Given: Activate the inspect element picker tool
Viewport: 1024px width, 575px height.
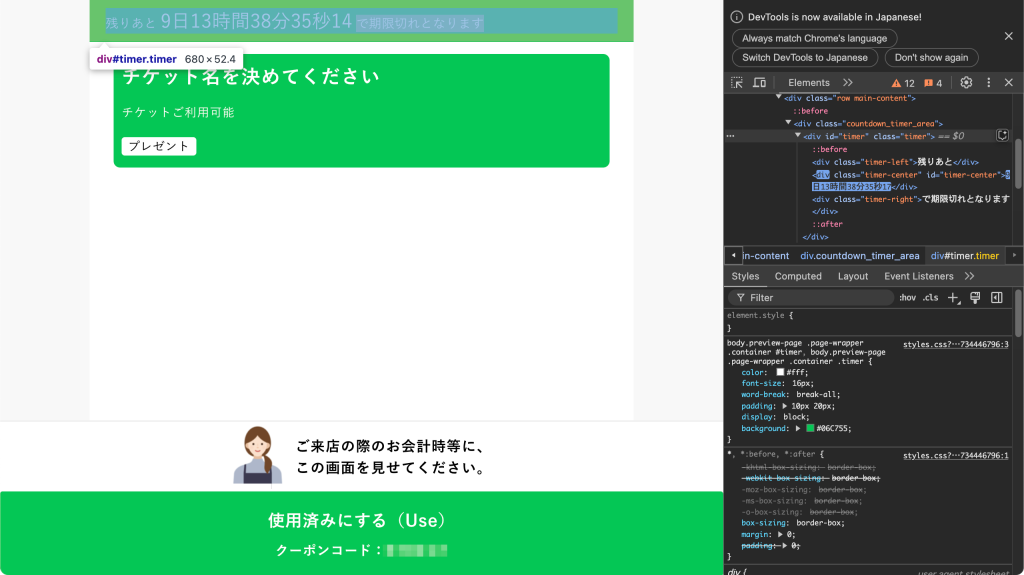Looking at the screenshot, I should point(737,83).
